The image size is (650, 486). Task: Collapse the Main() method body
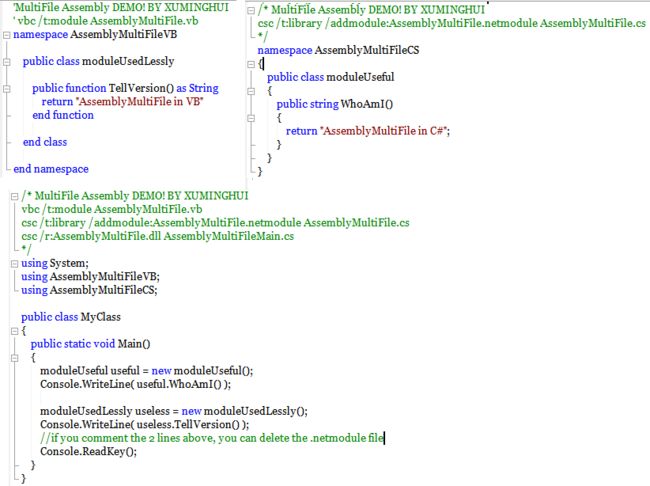click(15, 358)
